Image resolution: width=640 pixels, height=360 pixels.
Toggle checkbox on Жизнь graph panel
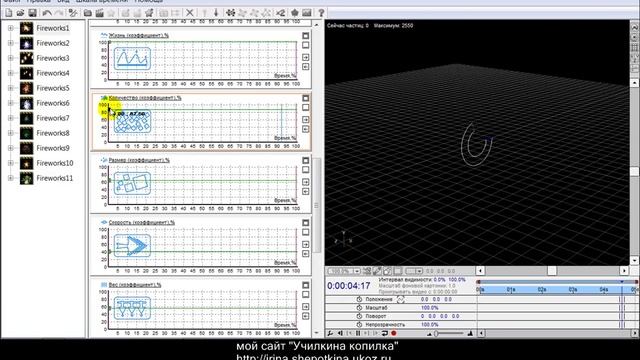pos(306,45)
